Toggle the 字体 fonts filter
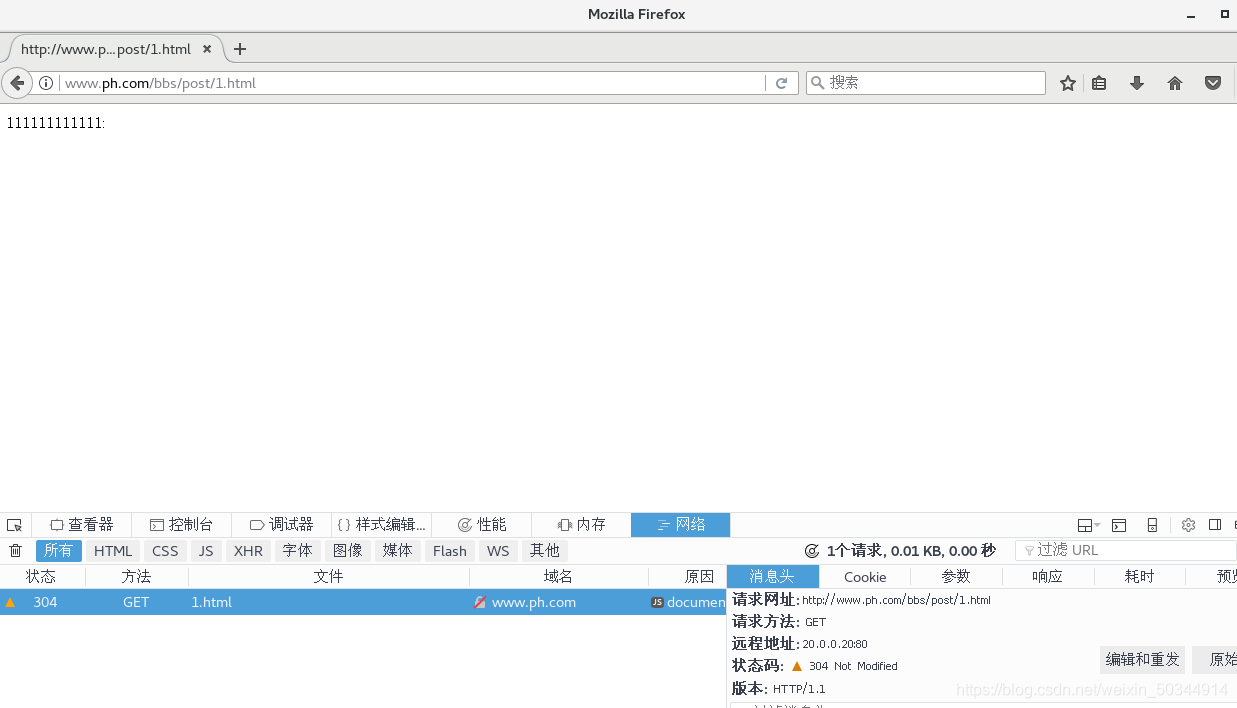The width and height of the screenshot is (1237, 708). 297,551
